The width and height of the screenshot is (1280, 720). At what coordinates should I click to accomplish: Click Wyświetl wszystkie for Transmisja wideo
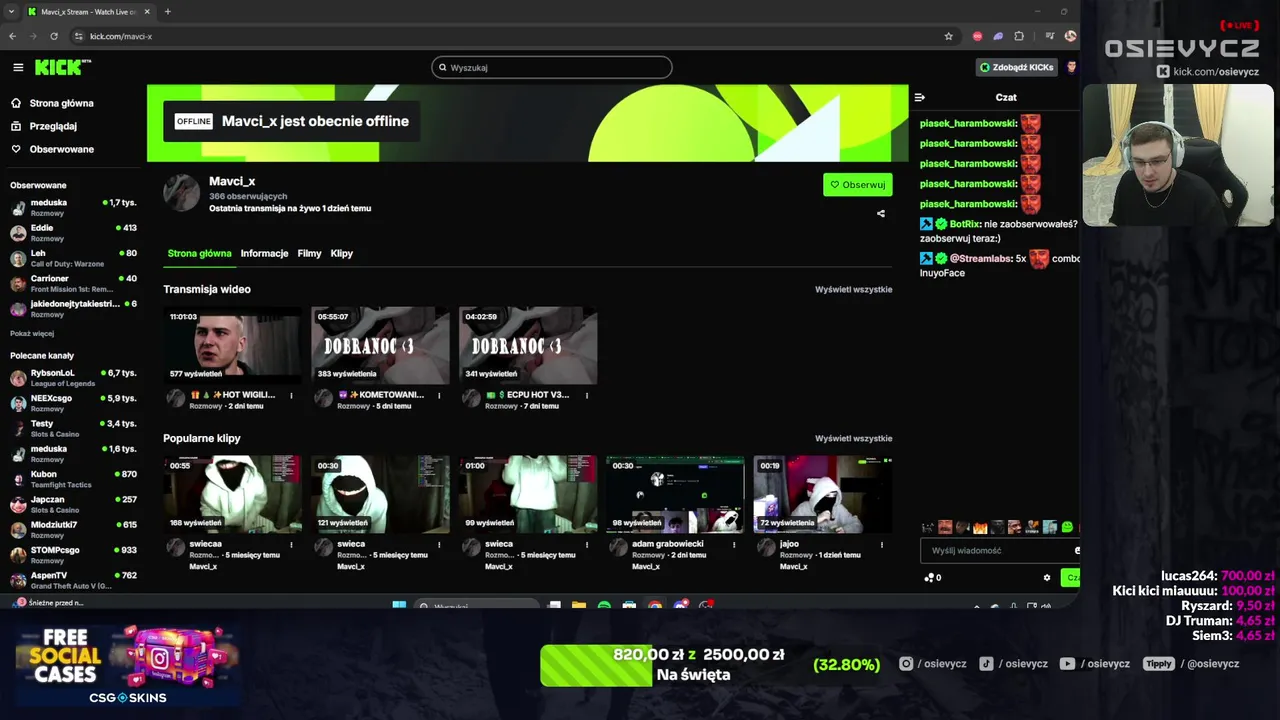(853, 289)
